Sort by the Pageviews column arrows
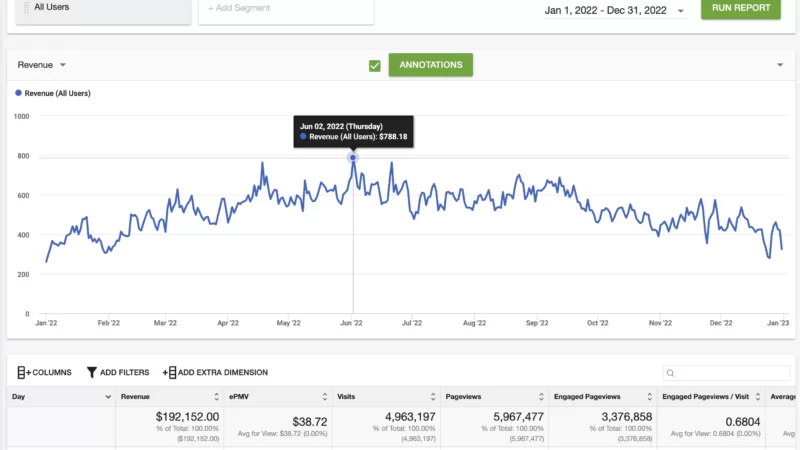Screen dimensions: 800x450 tap(541, 397)
